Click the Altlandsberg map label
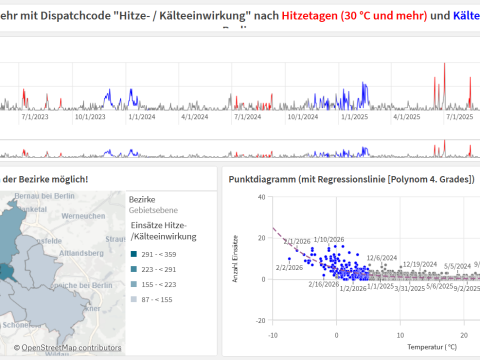 click(x=81, y=253)
